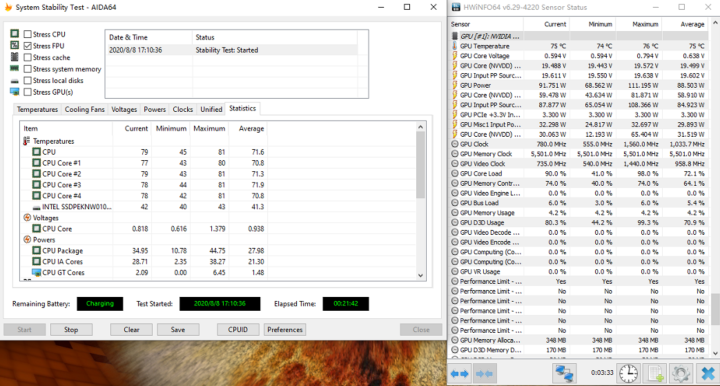The height and width of the screenshot is (386, 720).
Task: Select the GPU Bus Load row
Action: coord(579,203)
